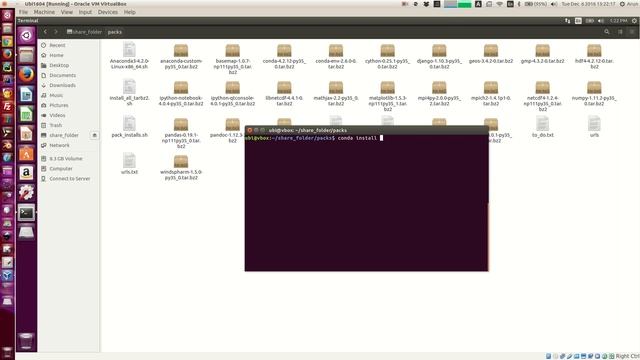Select the conda-4.2.12-py35_0.tar.bz2 archive
This screenshot has width=640, height=360.
pos(284,56)
